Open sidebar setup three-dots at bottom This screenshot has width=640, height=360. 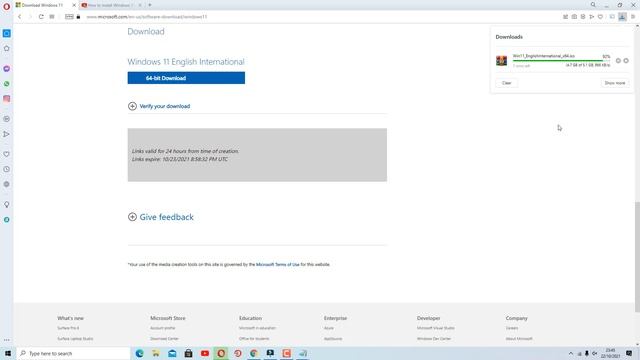[7, 340]
